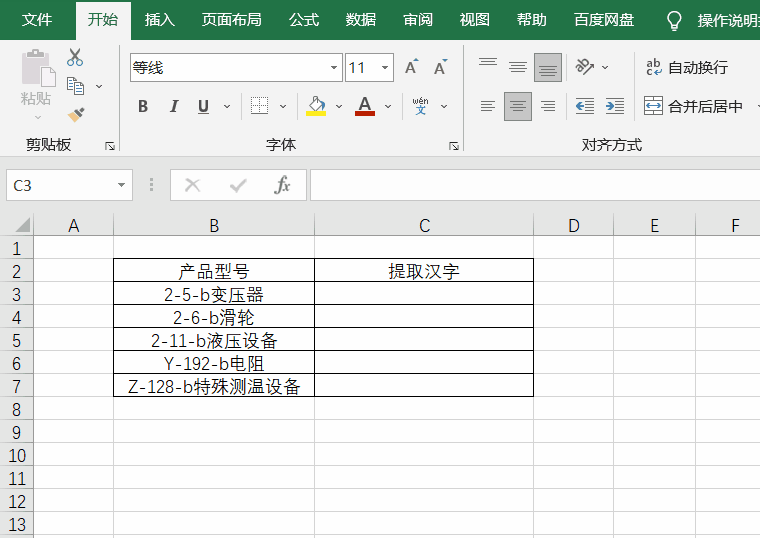Screen dimensions: 760x538
Task: Expand the fill color dropdown arrow
Action: tap(339, 106)
